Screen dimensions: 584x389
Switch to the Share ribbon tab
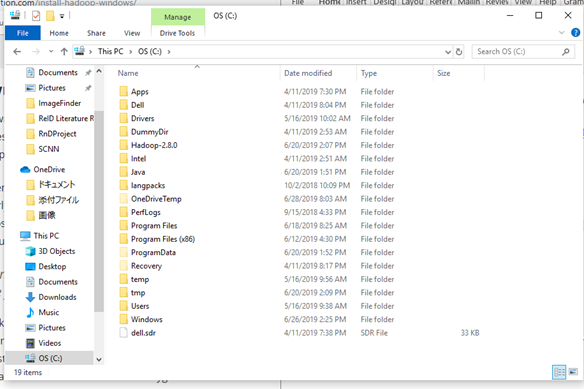tap(96, 33)
